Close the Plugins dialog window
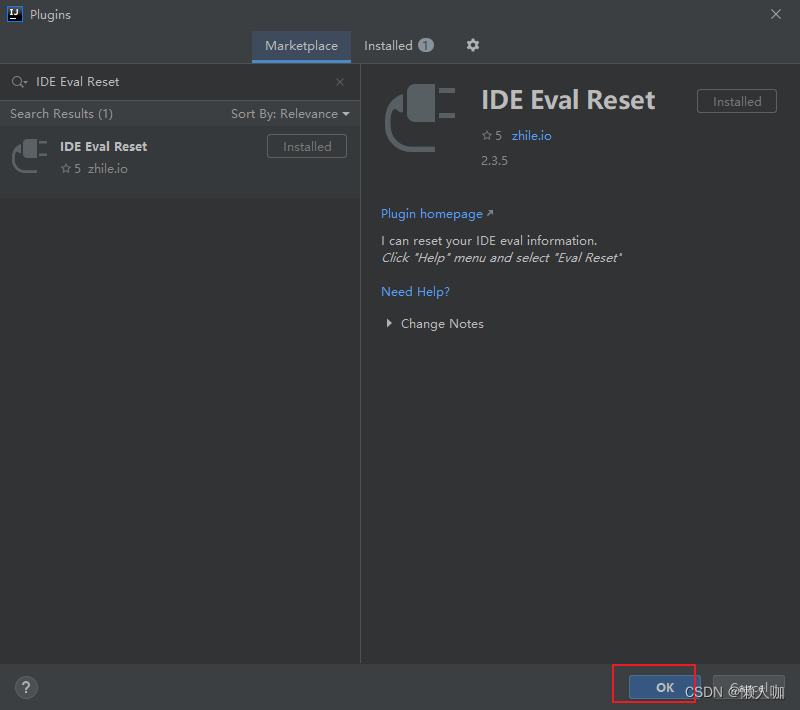The height and width of the screenshot is (710, 800). pyautogui.click(x=776, y=14)
